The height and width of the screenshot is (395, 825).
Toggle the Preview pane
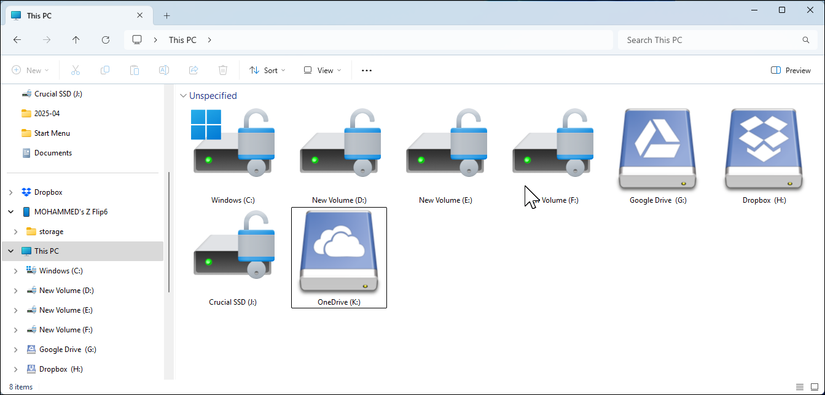790,70
